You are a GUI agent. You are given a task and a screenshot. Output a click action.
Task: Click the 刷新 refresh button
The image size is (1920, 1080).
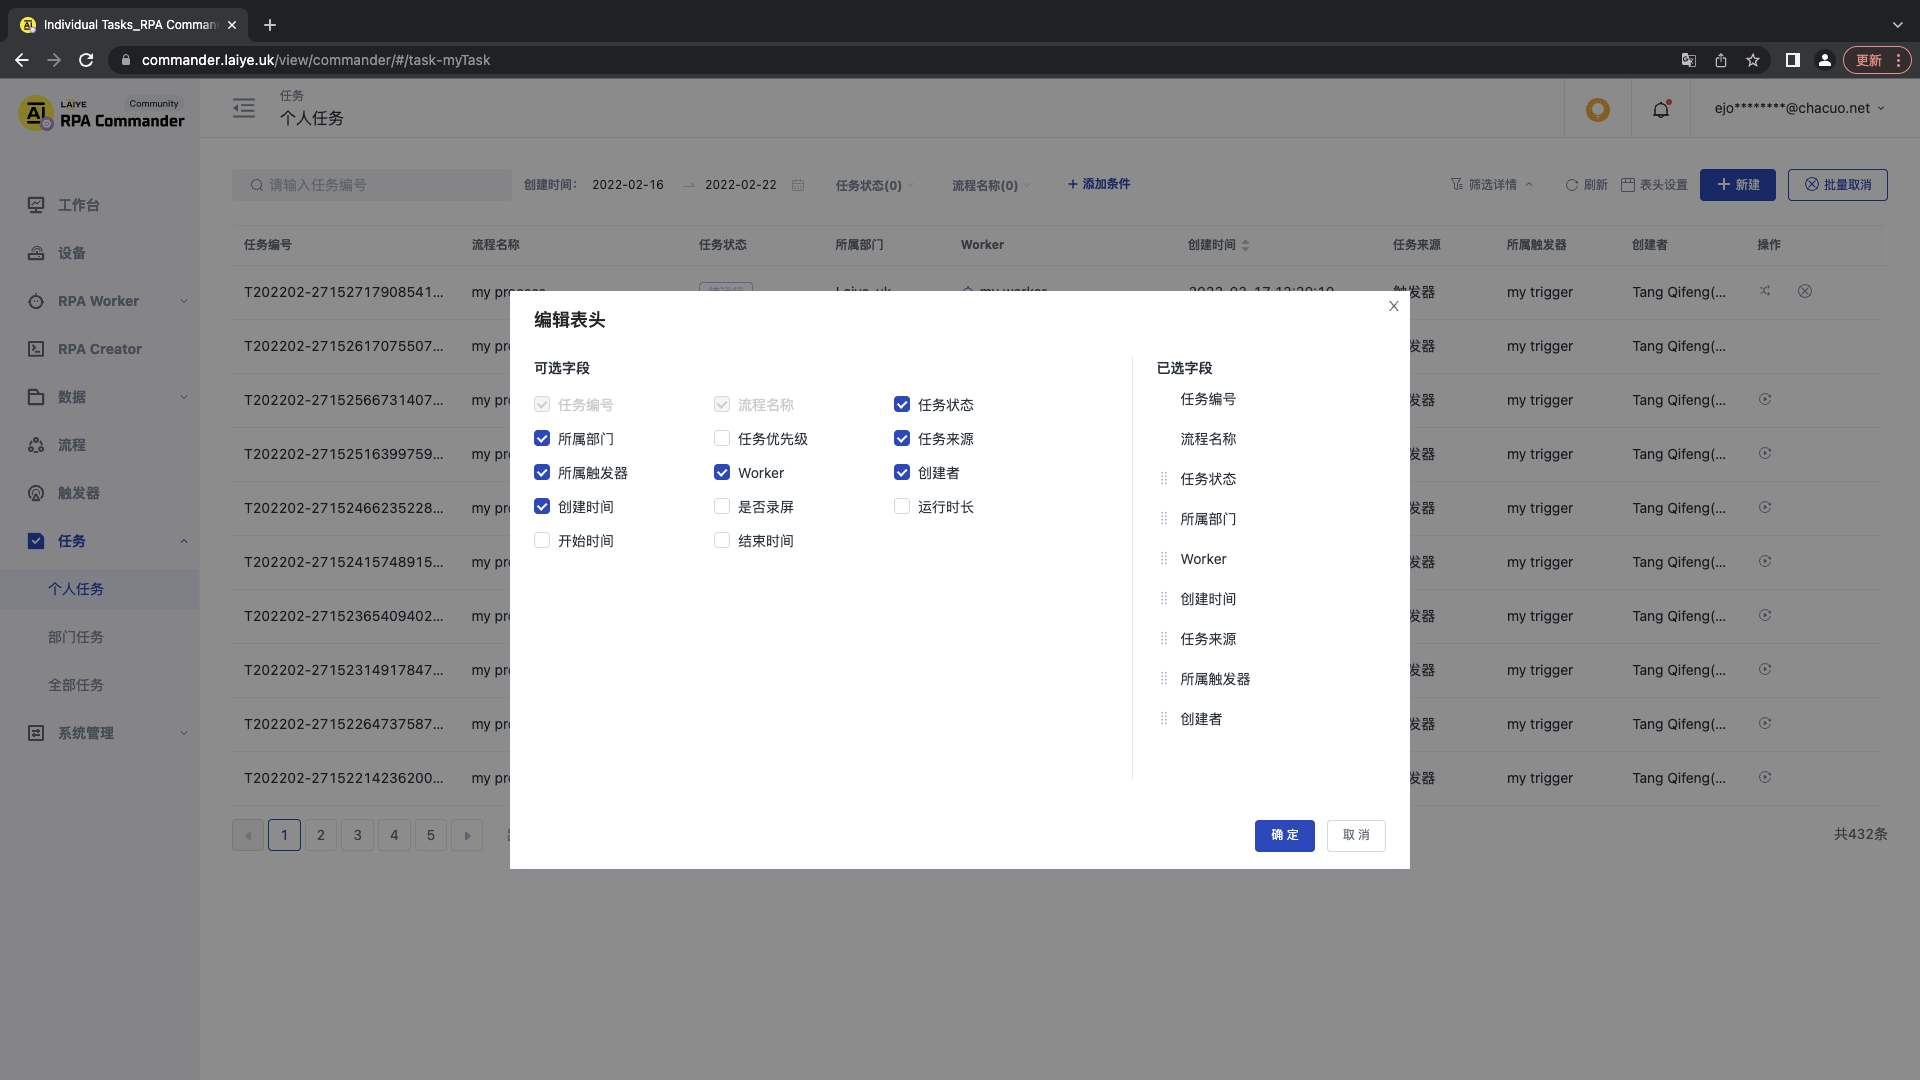pyautogui.click(x=1586, y=185)
